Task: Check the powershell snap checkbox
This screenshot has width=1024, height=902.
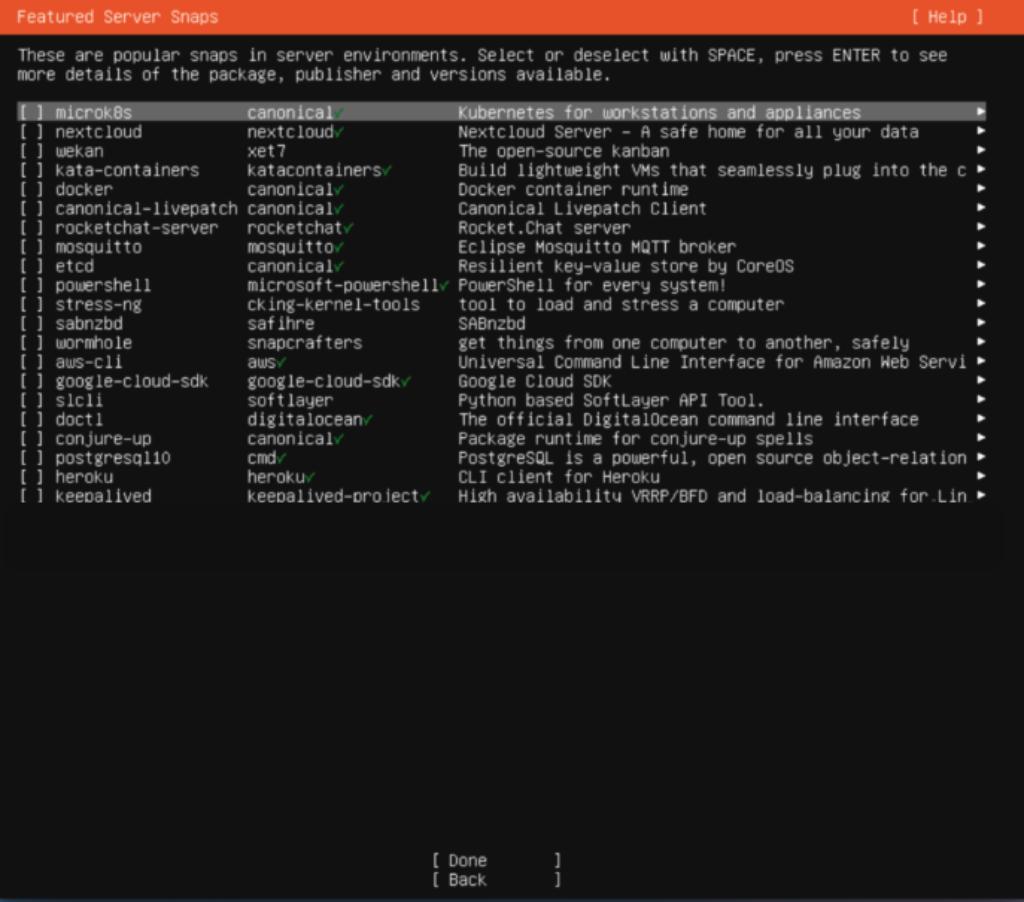Action: coord(31,286)
